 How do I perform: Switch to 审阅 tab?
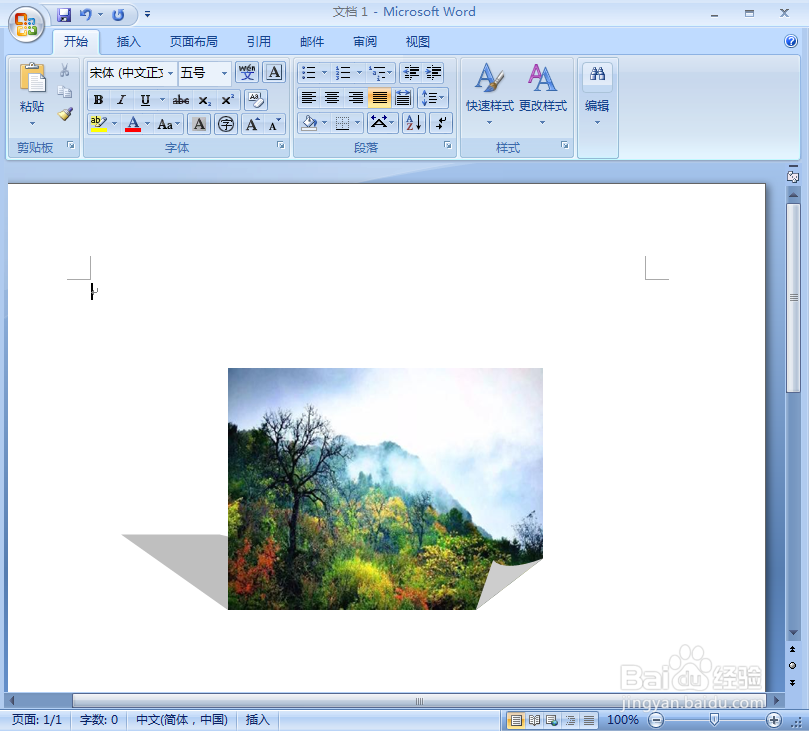[x=365, y=42]
